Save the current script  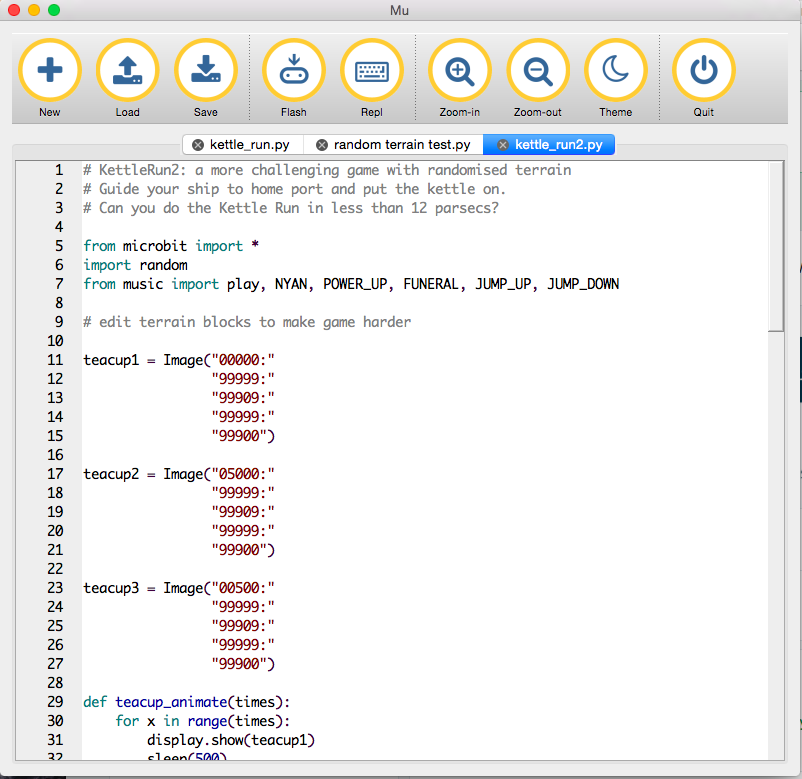point(205,70)
